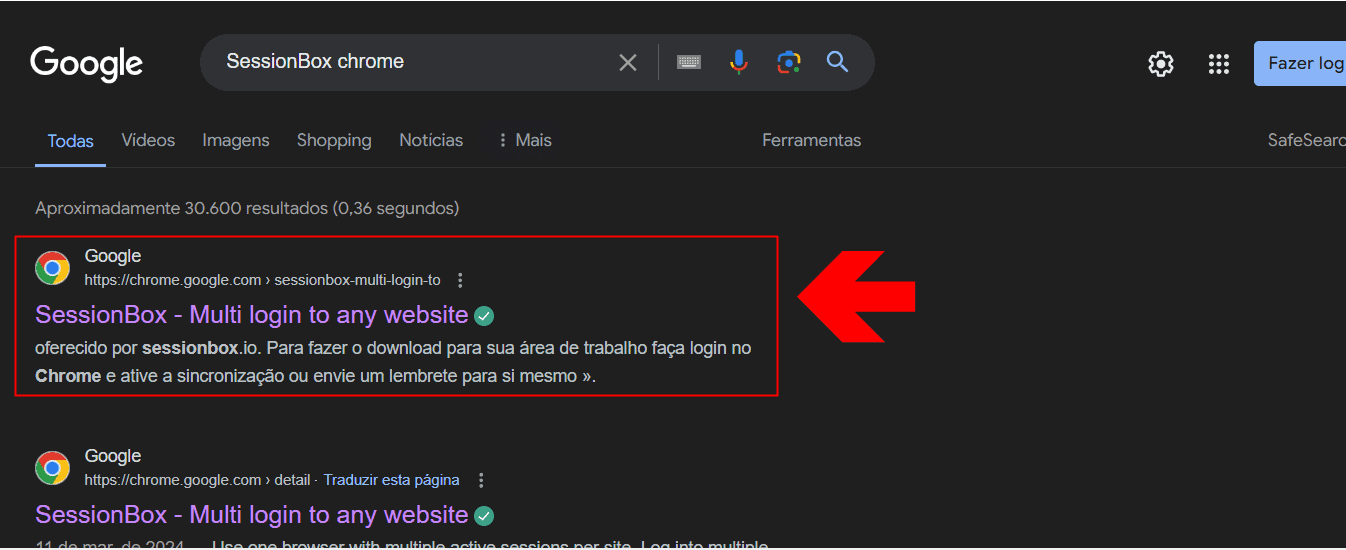Click the Google logo
The width and height of the screenshot is (1346, 550).
point(87,63)
